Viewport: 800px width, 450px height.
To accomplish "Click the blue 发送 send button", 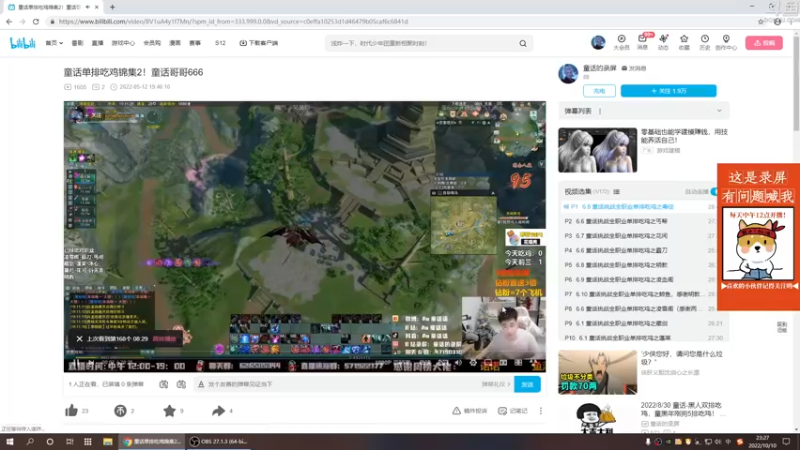I will pos(527,384).
